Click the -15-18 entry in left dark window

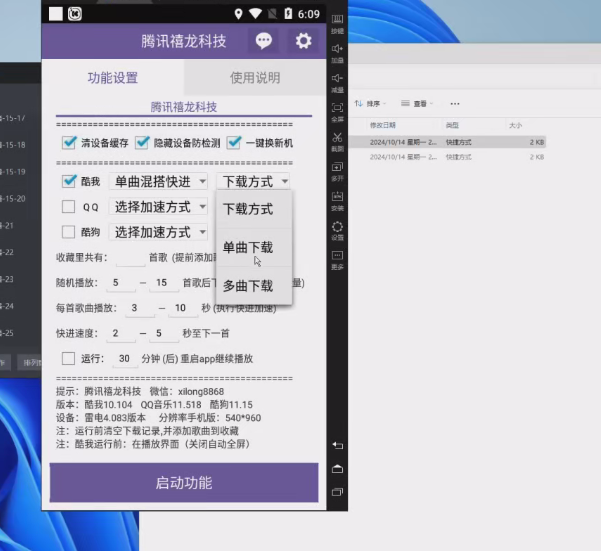point(13,145)
